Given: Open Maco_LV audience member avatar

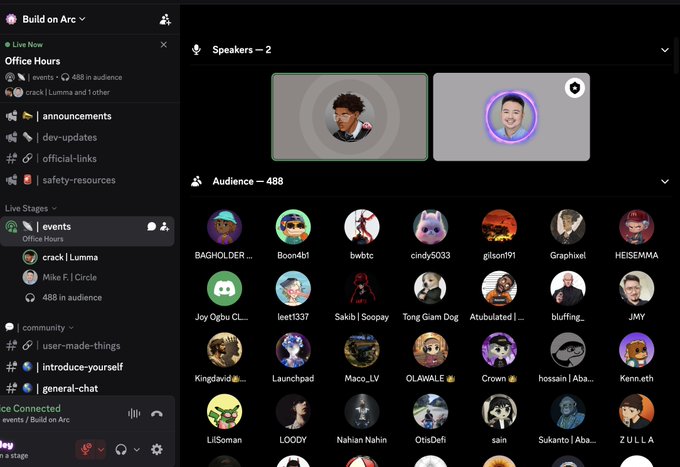Looking at the screenshot, I should click(x=362, y=350).
